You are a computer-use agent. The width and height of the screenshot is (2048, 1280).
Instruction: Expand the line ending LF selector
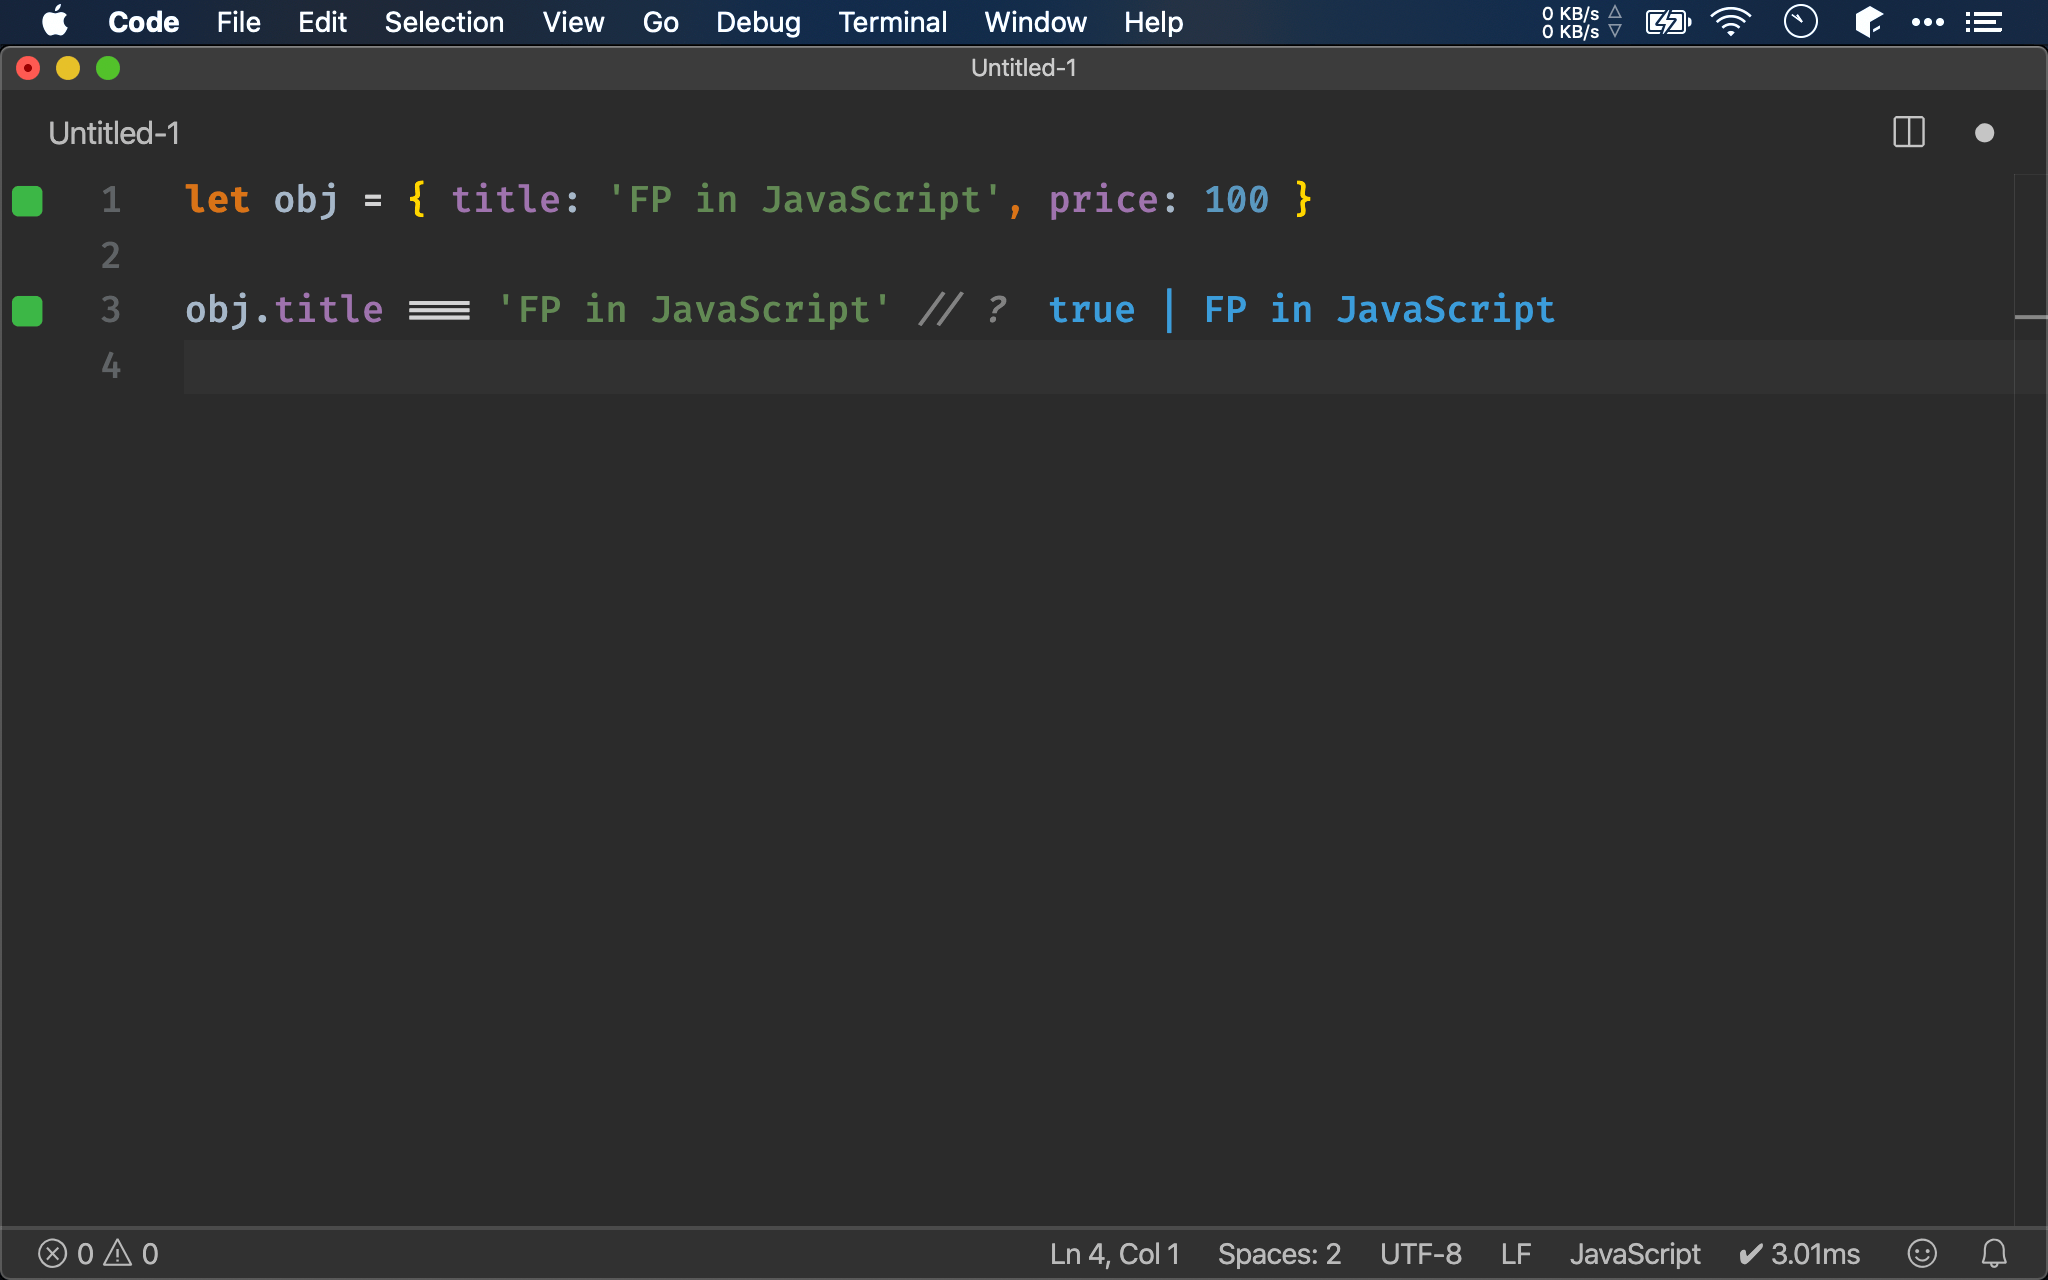pyautogui.click(x=1516, y=1252)
